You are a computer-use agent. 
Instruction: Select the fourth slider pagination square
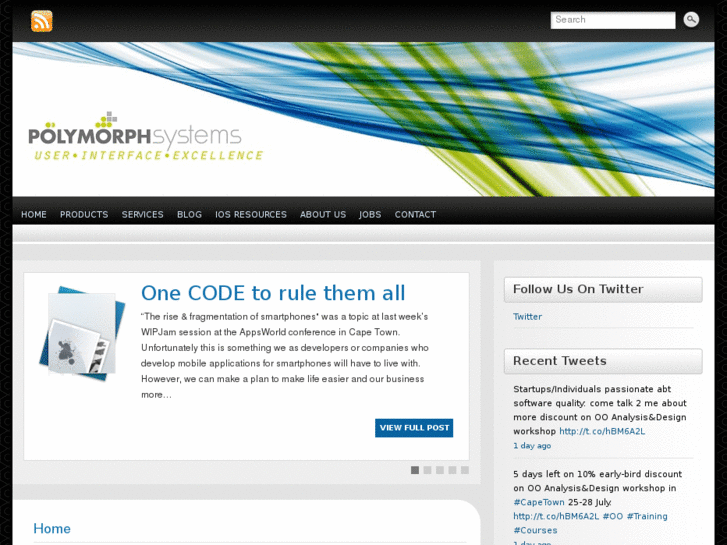coord(453,470)
